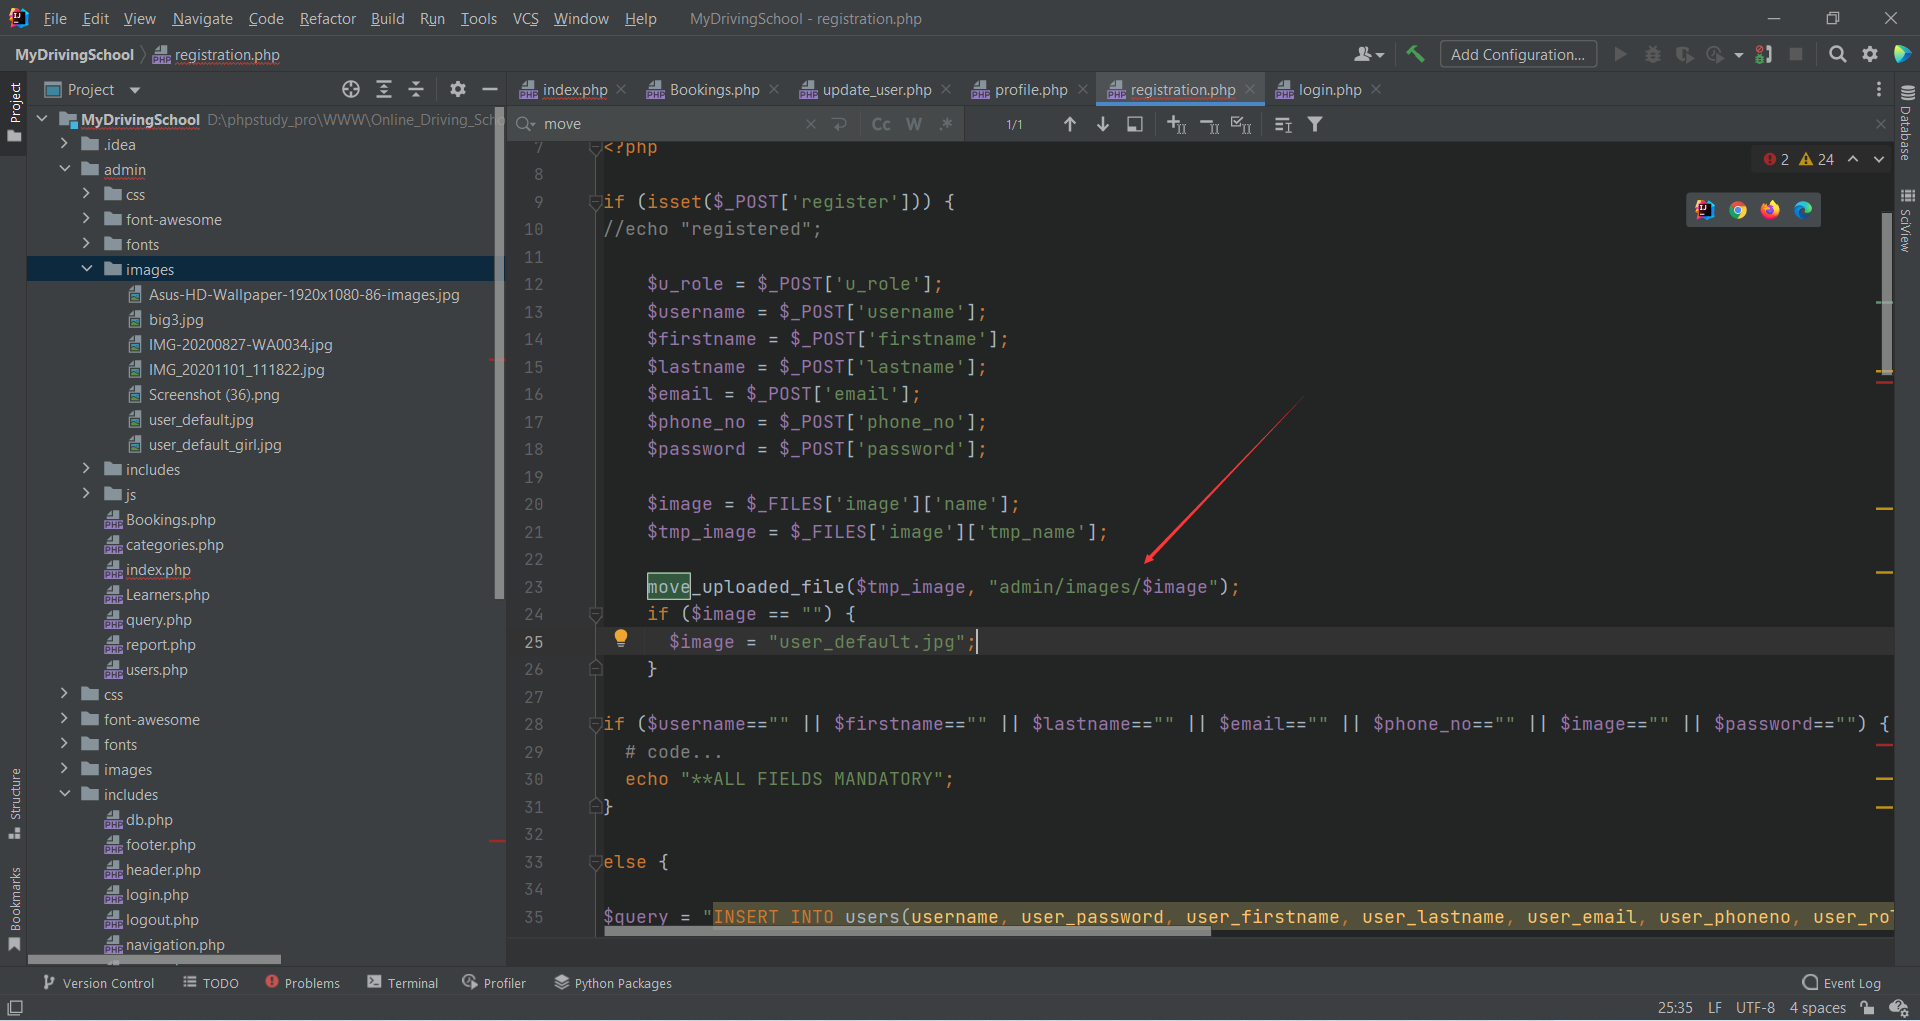
Task: Open the Refactor menu
Action: coord(327,19)
